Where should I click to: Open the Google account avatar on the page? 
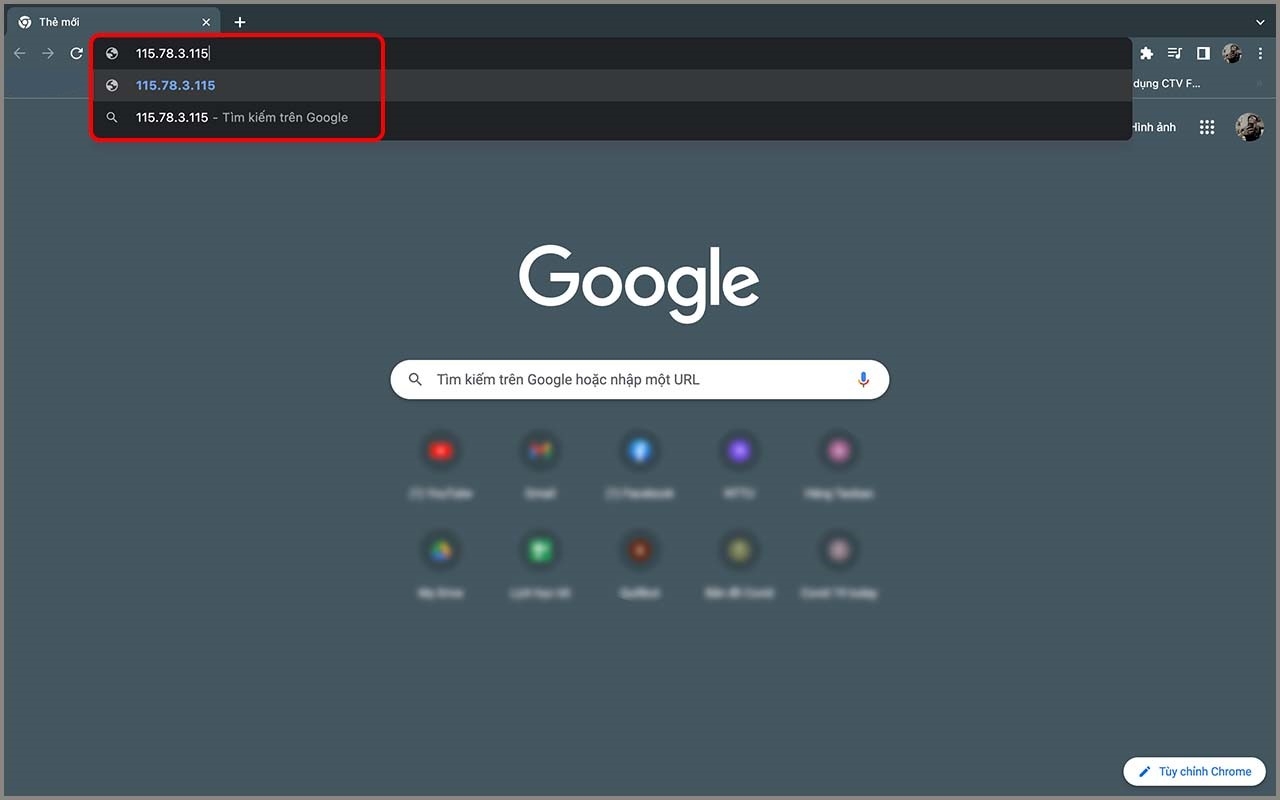[x=1250, y=127]
